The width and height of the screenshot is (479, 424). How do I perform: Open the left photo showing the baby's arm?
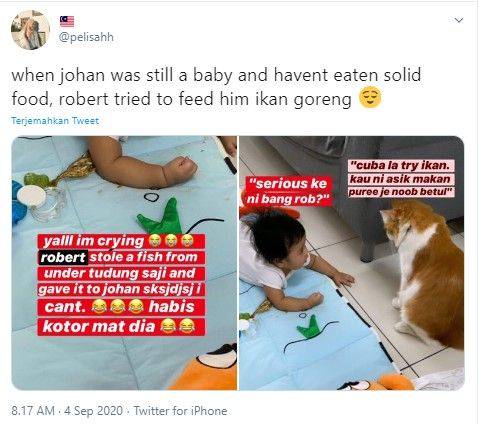pos(124,263)
